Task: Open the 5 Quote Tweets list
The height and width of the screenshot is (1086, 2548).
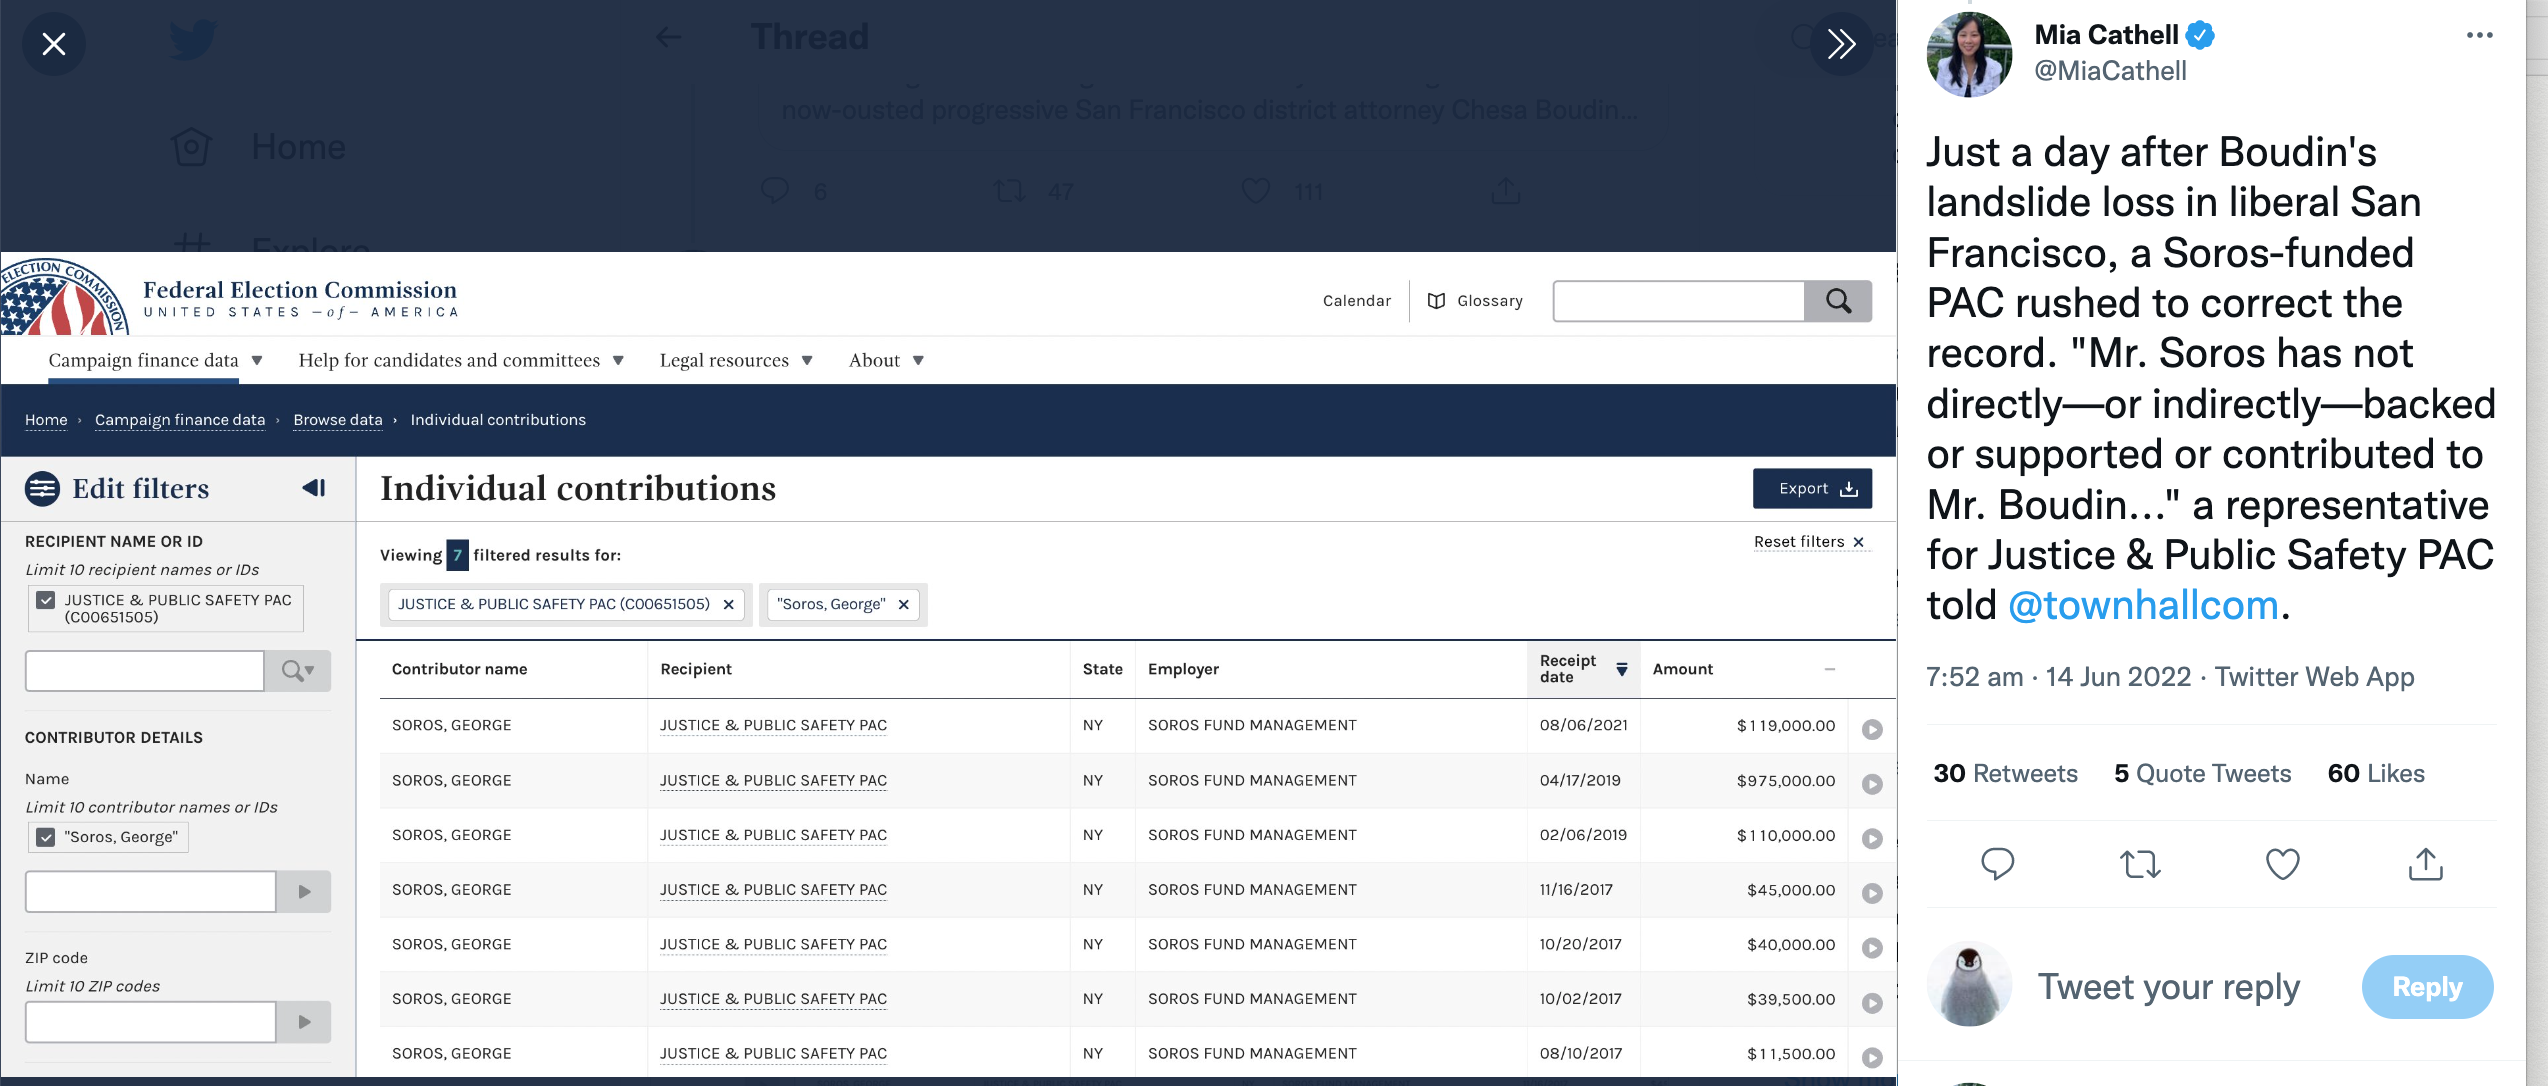Action: [x=2202, y=774]
